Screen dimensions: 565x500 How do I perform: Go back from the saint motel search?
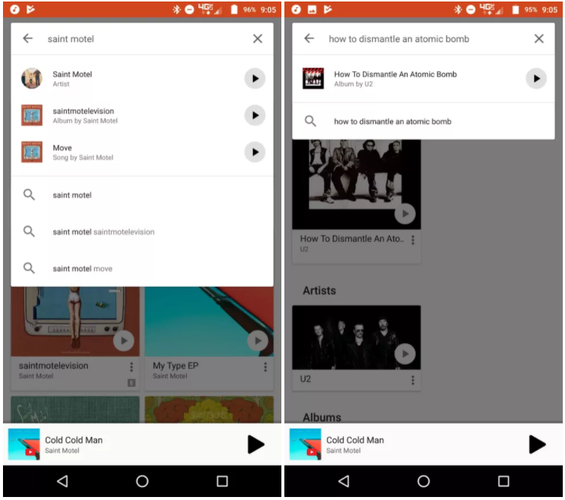[28, 38]
